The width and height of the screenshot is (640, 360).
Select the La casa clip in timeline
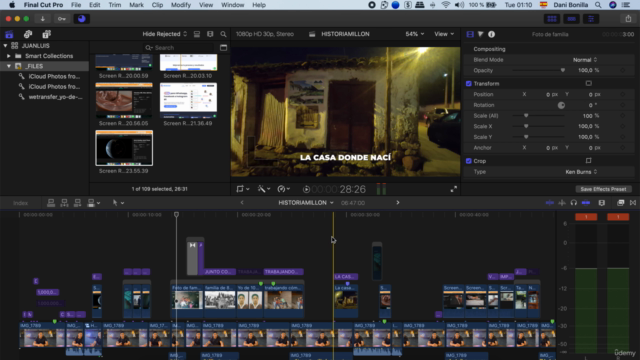pos(346,300)
